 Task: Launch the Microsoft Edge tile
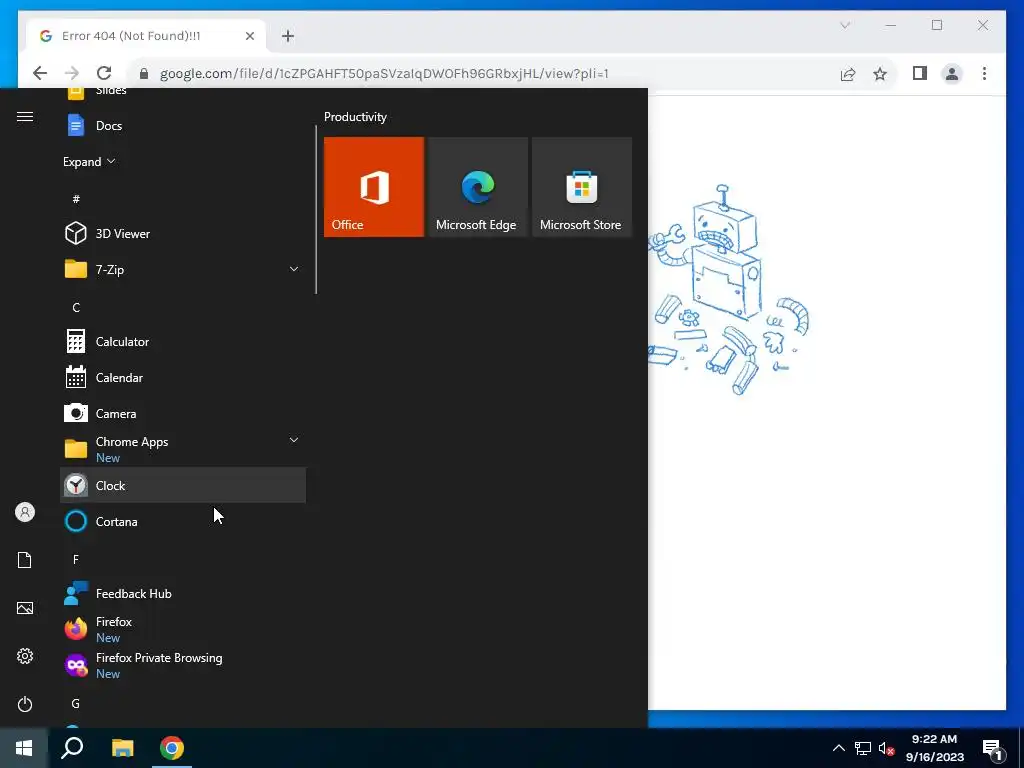[x=477, y=187]
